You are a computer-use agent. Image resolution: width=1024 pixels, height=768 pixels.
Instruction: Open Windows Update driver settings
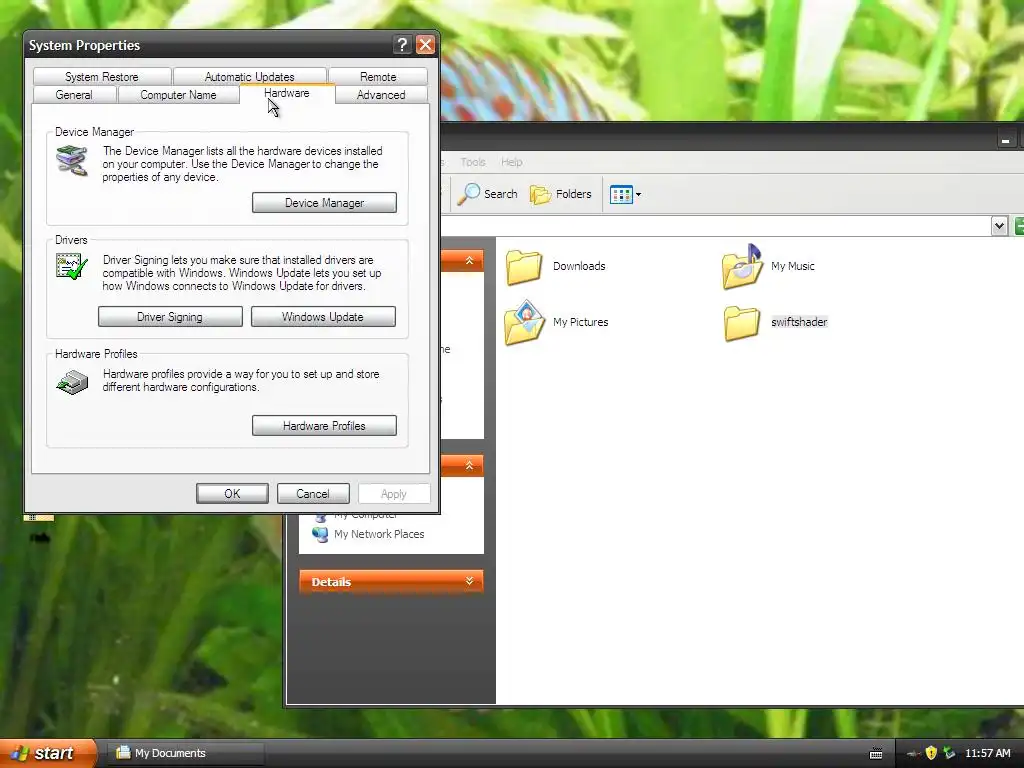click(323, 317)
